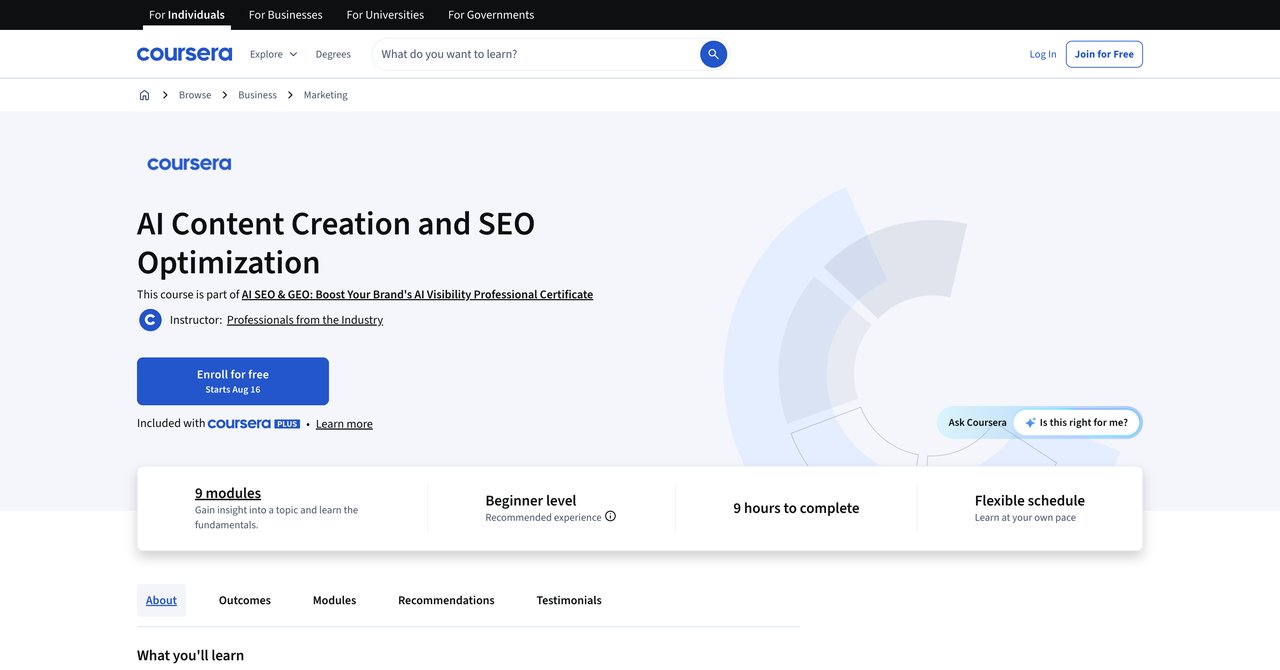The width and height of the screenshot is (1280, 670).
Task: Switch to For Universities tab
Action: tap(385, 15)
